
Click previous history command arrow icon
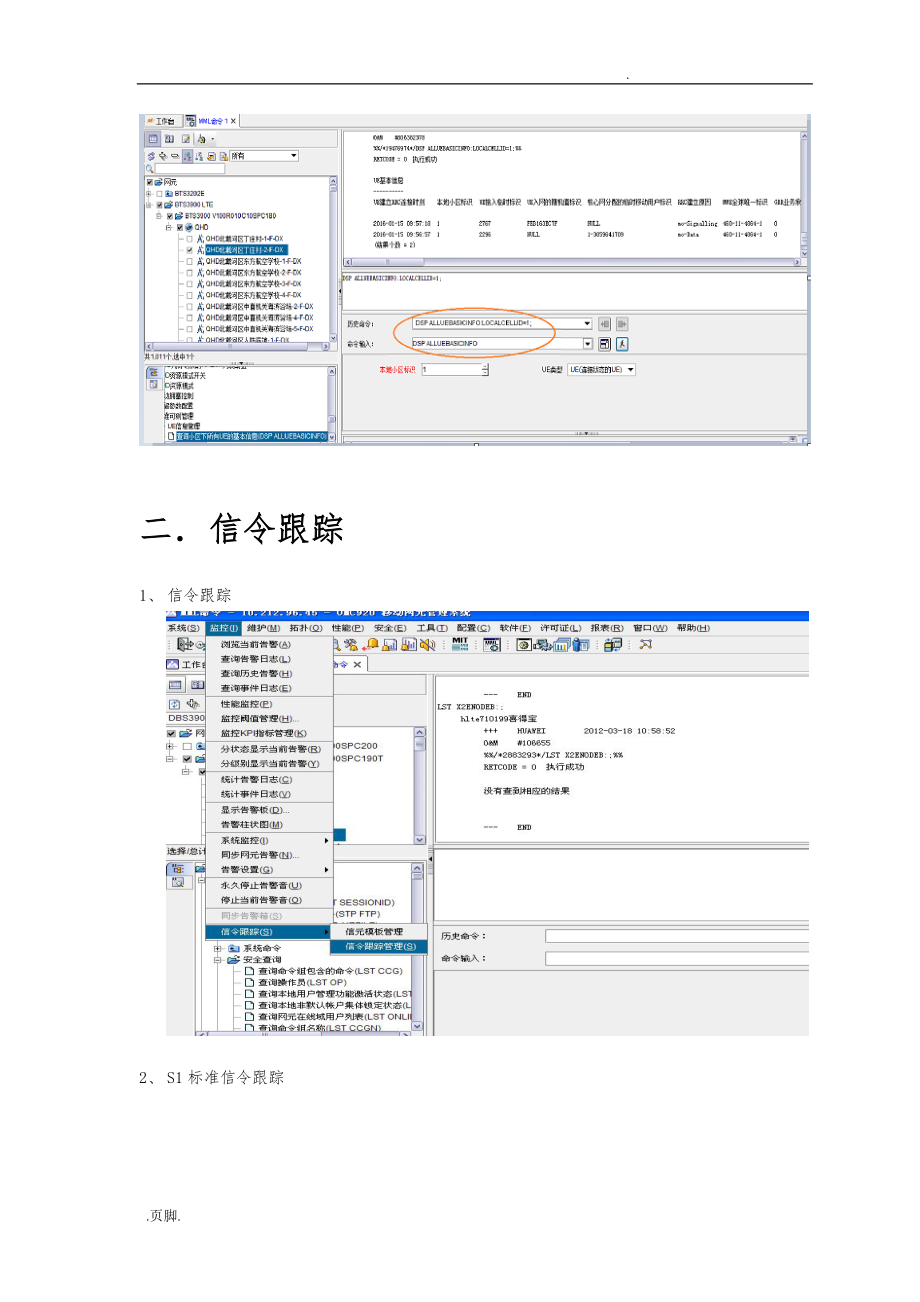coord(604,323)
